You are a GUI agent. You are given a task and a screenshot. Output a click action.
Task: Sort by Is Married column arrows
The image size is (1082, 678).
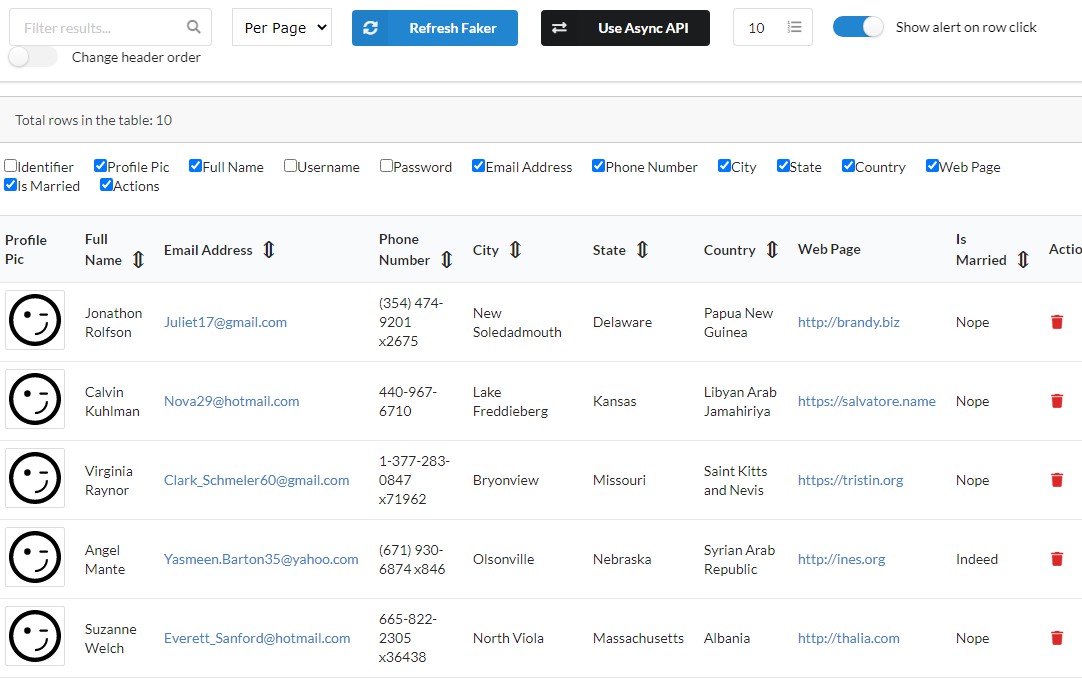(x=1023, y=259)
